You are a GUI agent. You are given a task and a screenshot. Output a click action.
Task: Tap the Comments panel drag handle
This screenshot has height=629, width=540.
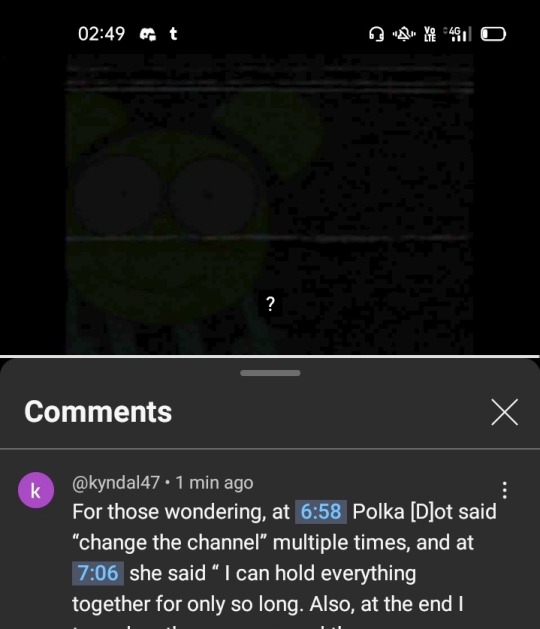point(270,373)
